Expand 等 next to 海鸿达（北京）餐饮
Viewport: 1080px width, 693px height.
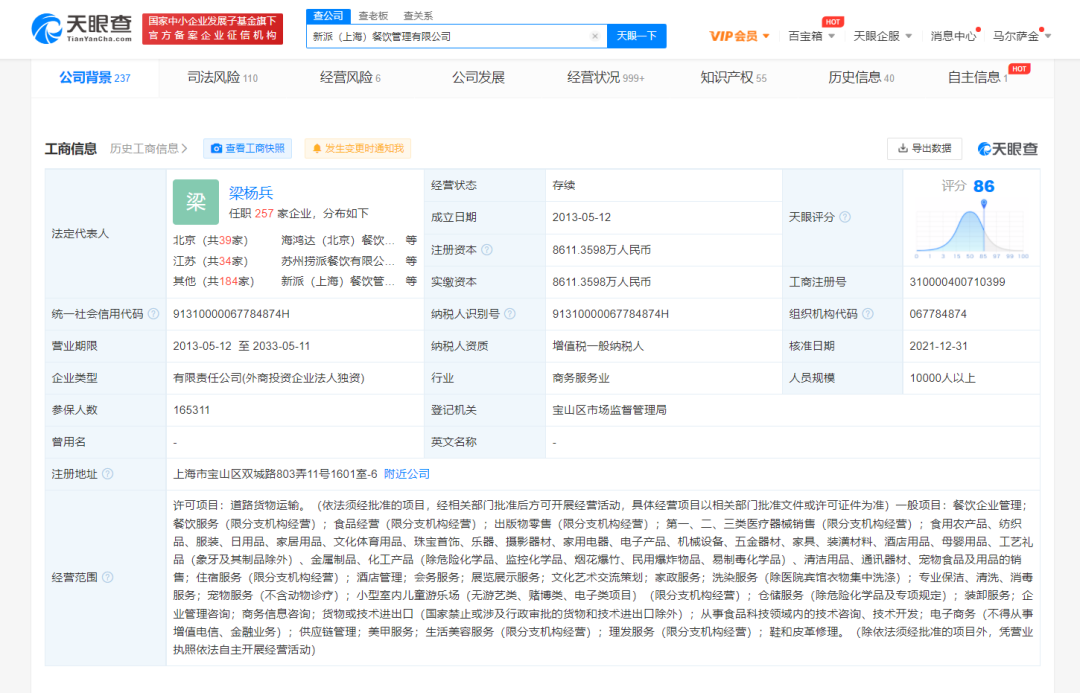pos(411,240)
